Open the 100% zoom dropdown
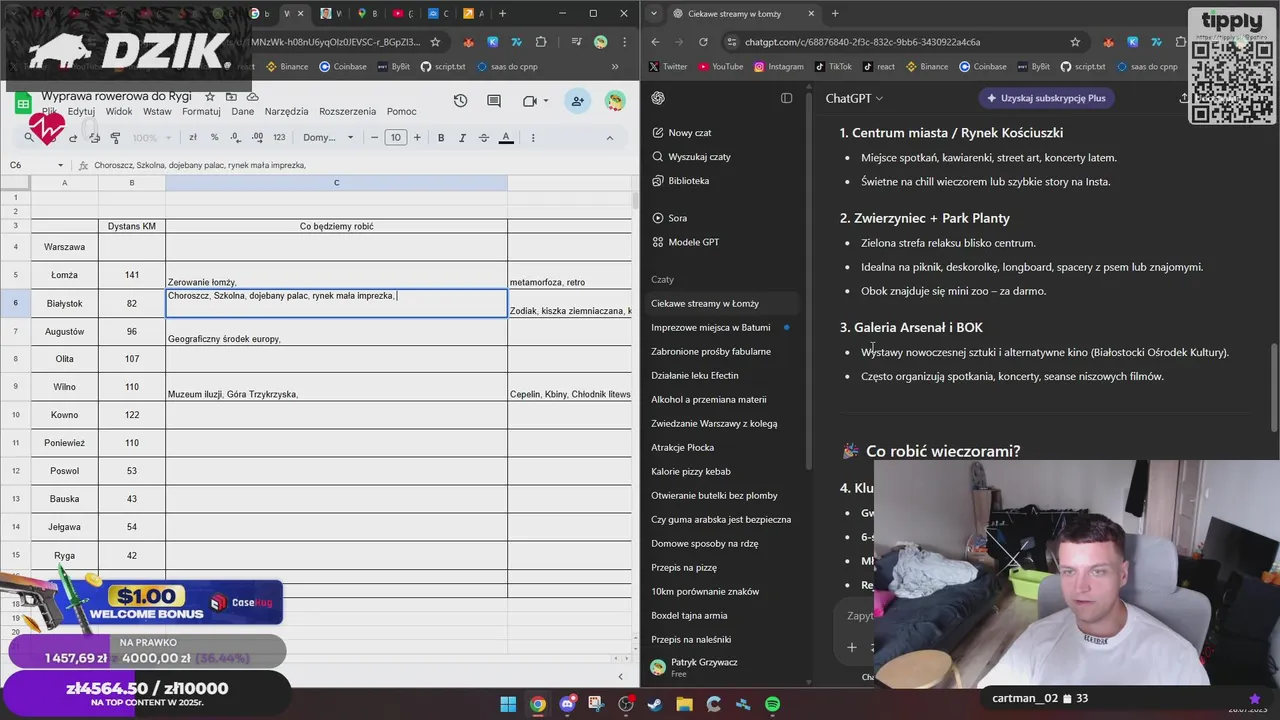 (x=151, y=138)
